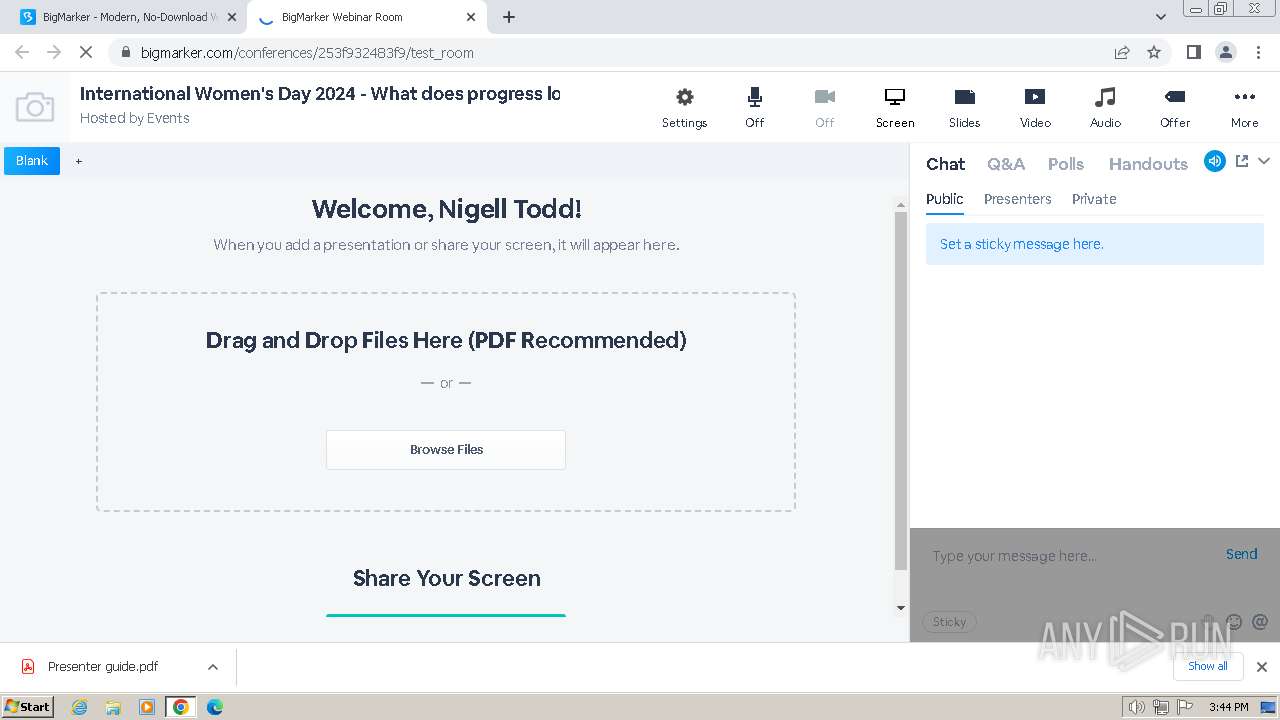
Task: Toggle the browser side panel
Action: click(x=1193, y=52)
